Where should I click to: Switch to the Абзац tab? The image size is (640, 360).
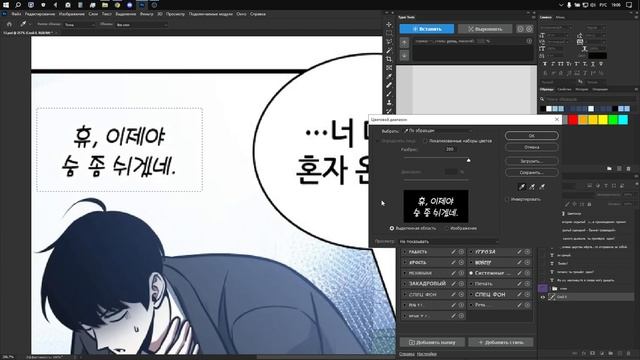click(560, 17)
